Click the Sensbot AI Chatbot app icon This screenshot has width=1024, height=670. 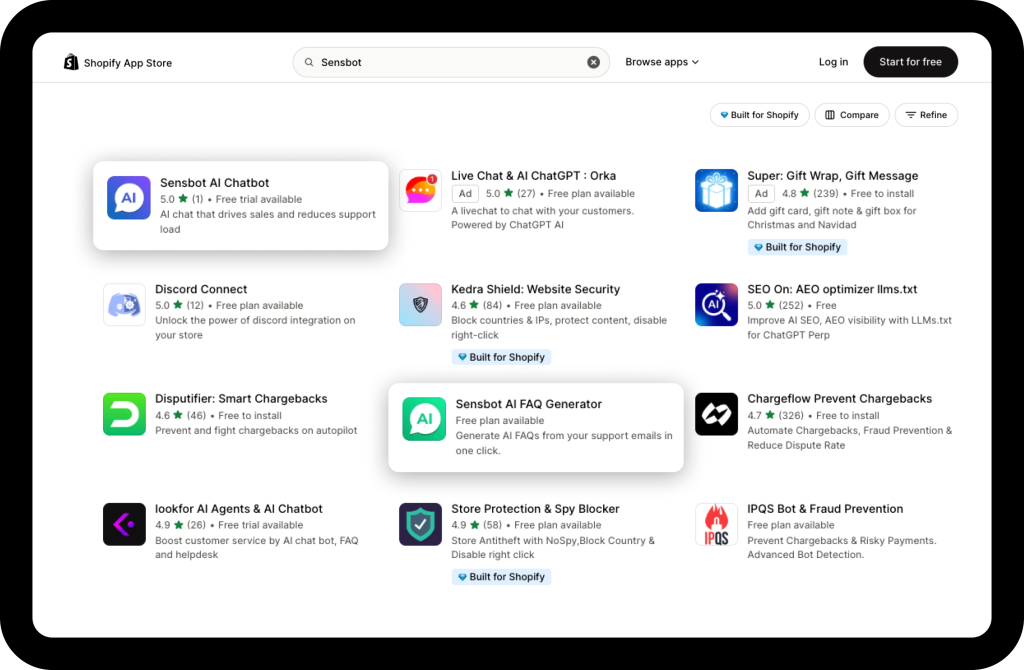click(128, 198)
